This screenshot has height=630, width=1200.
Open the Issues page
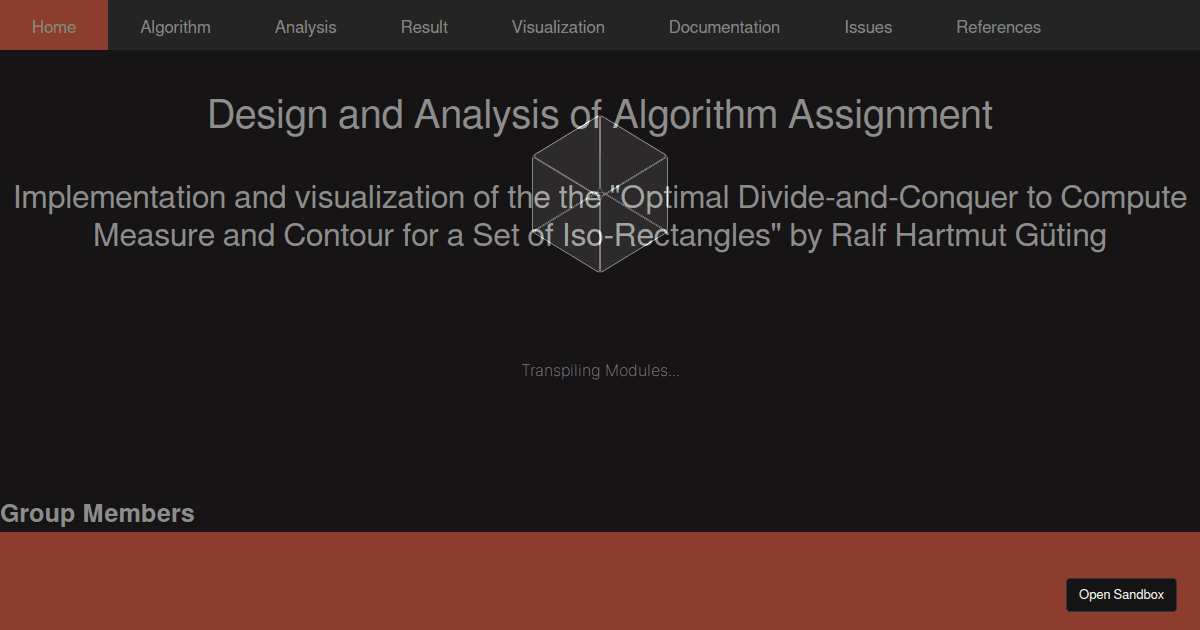pos(868,27)
